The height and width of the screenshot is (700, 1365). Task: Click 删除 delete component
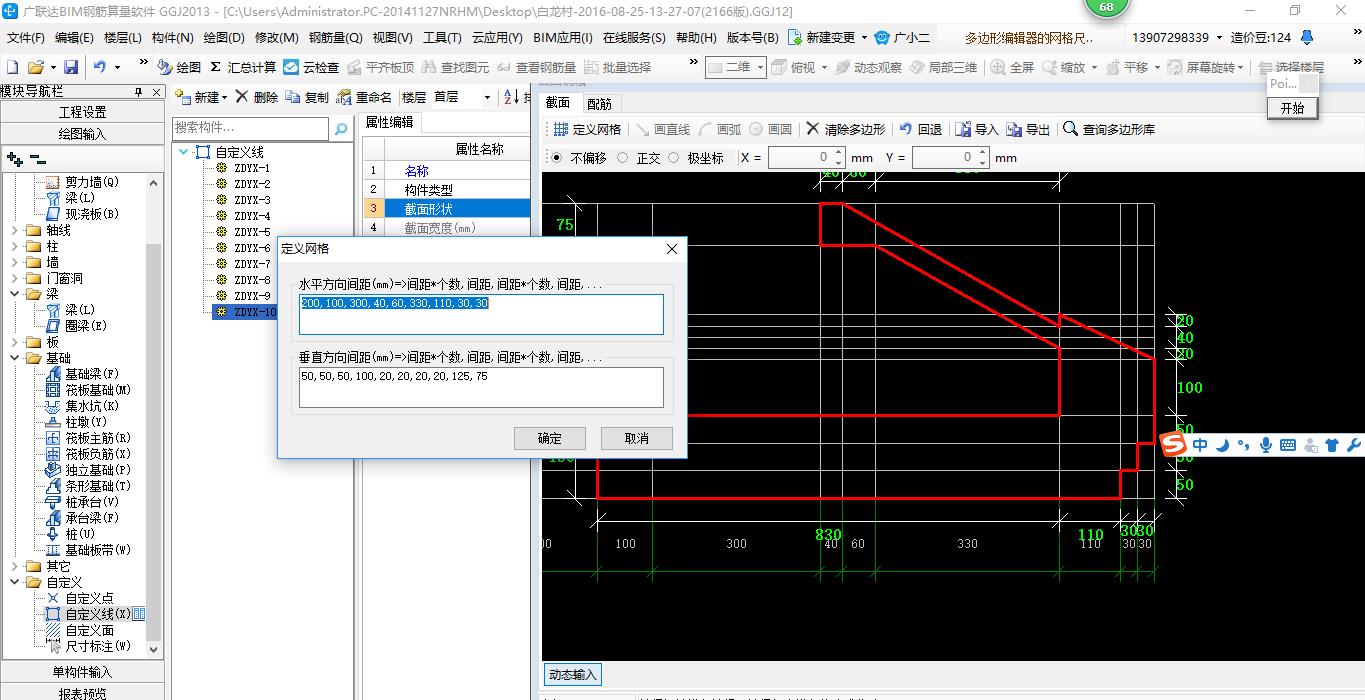257,97
